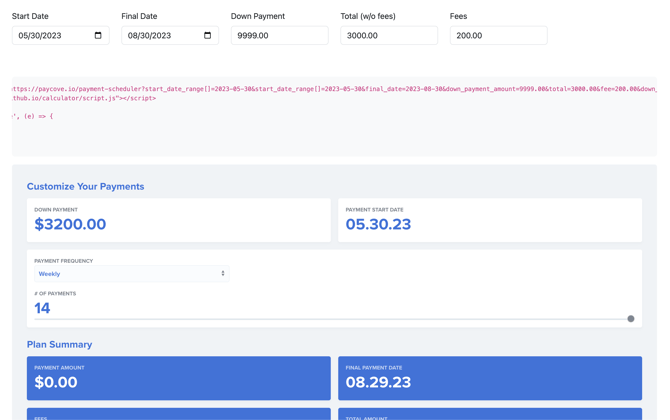
Task: Click the Plan Summary heading
Action: click(59, 344)
